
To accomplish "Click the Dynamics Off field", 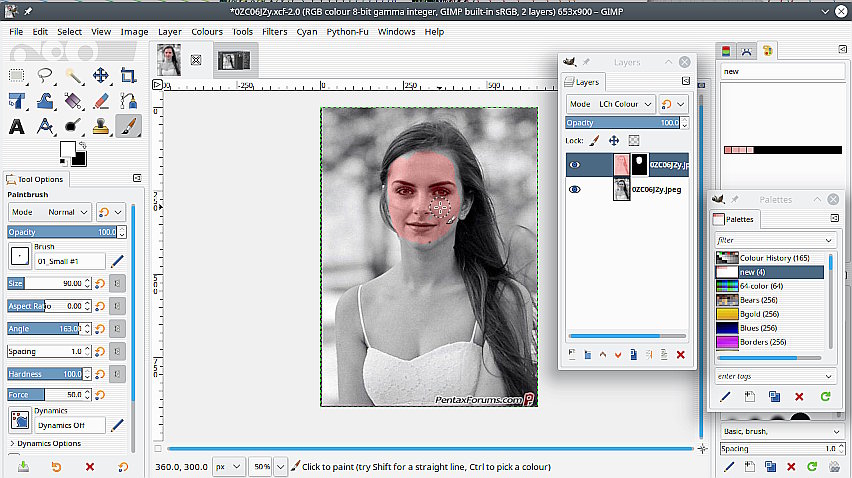I will 69,425.
